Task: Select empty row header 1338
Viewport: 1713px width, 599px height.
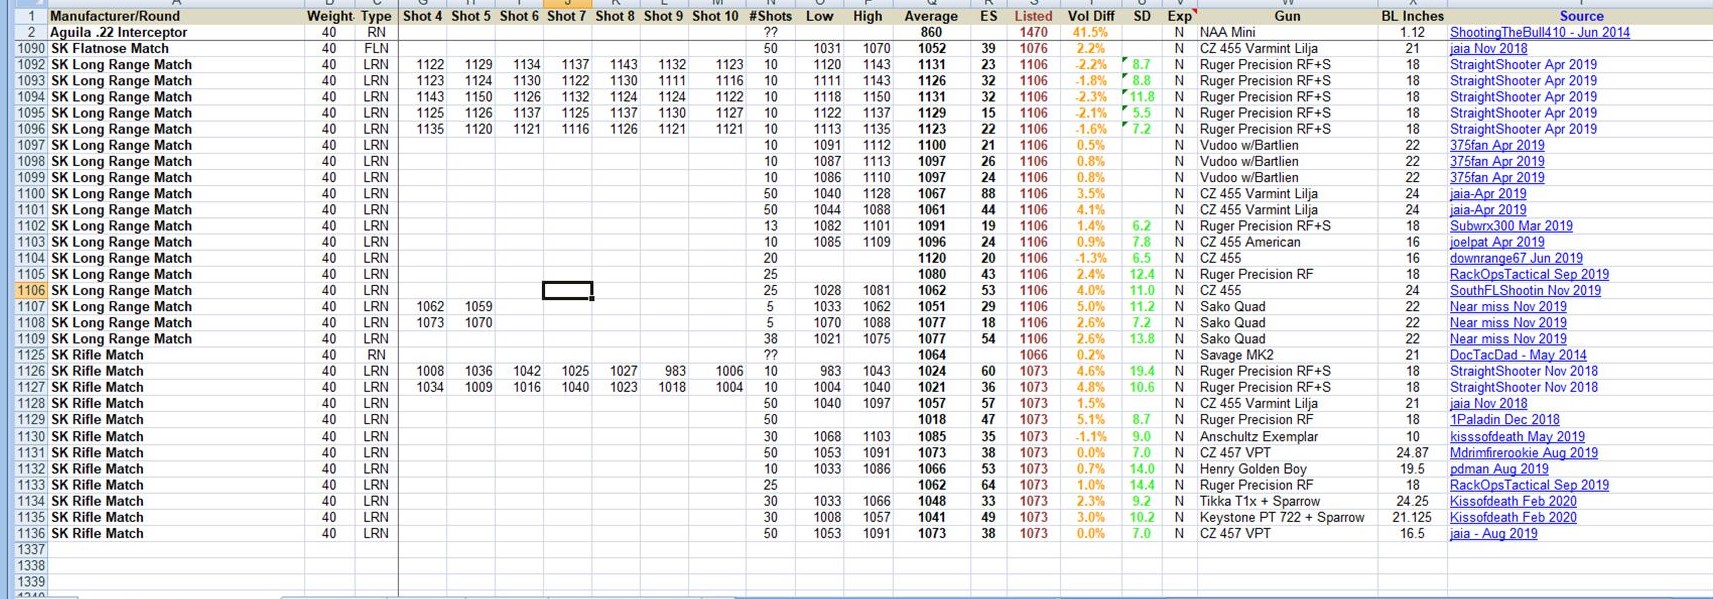Action: coord(30,565)
